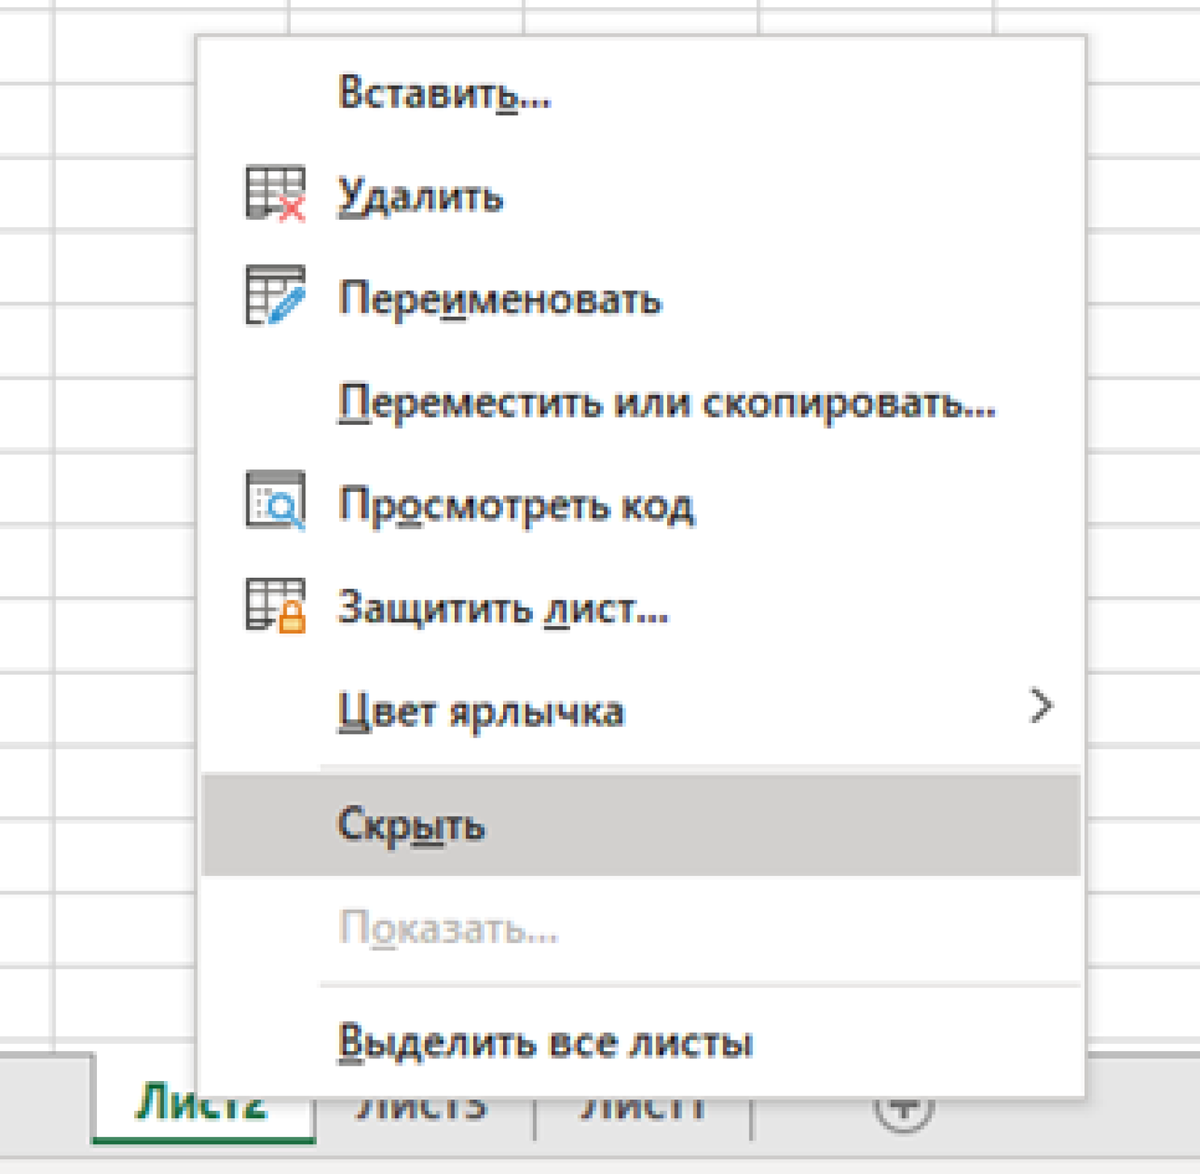Click the Удалить delete-sheet icon
The image size is (1200, 1174).
[275, 194]
